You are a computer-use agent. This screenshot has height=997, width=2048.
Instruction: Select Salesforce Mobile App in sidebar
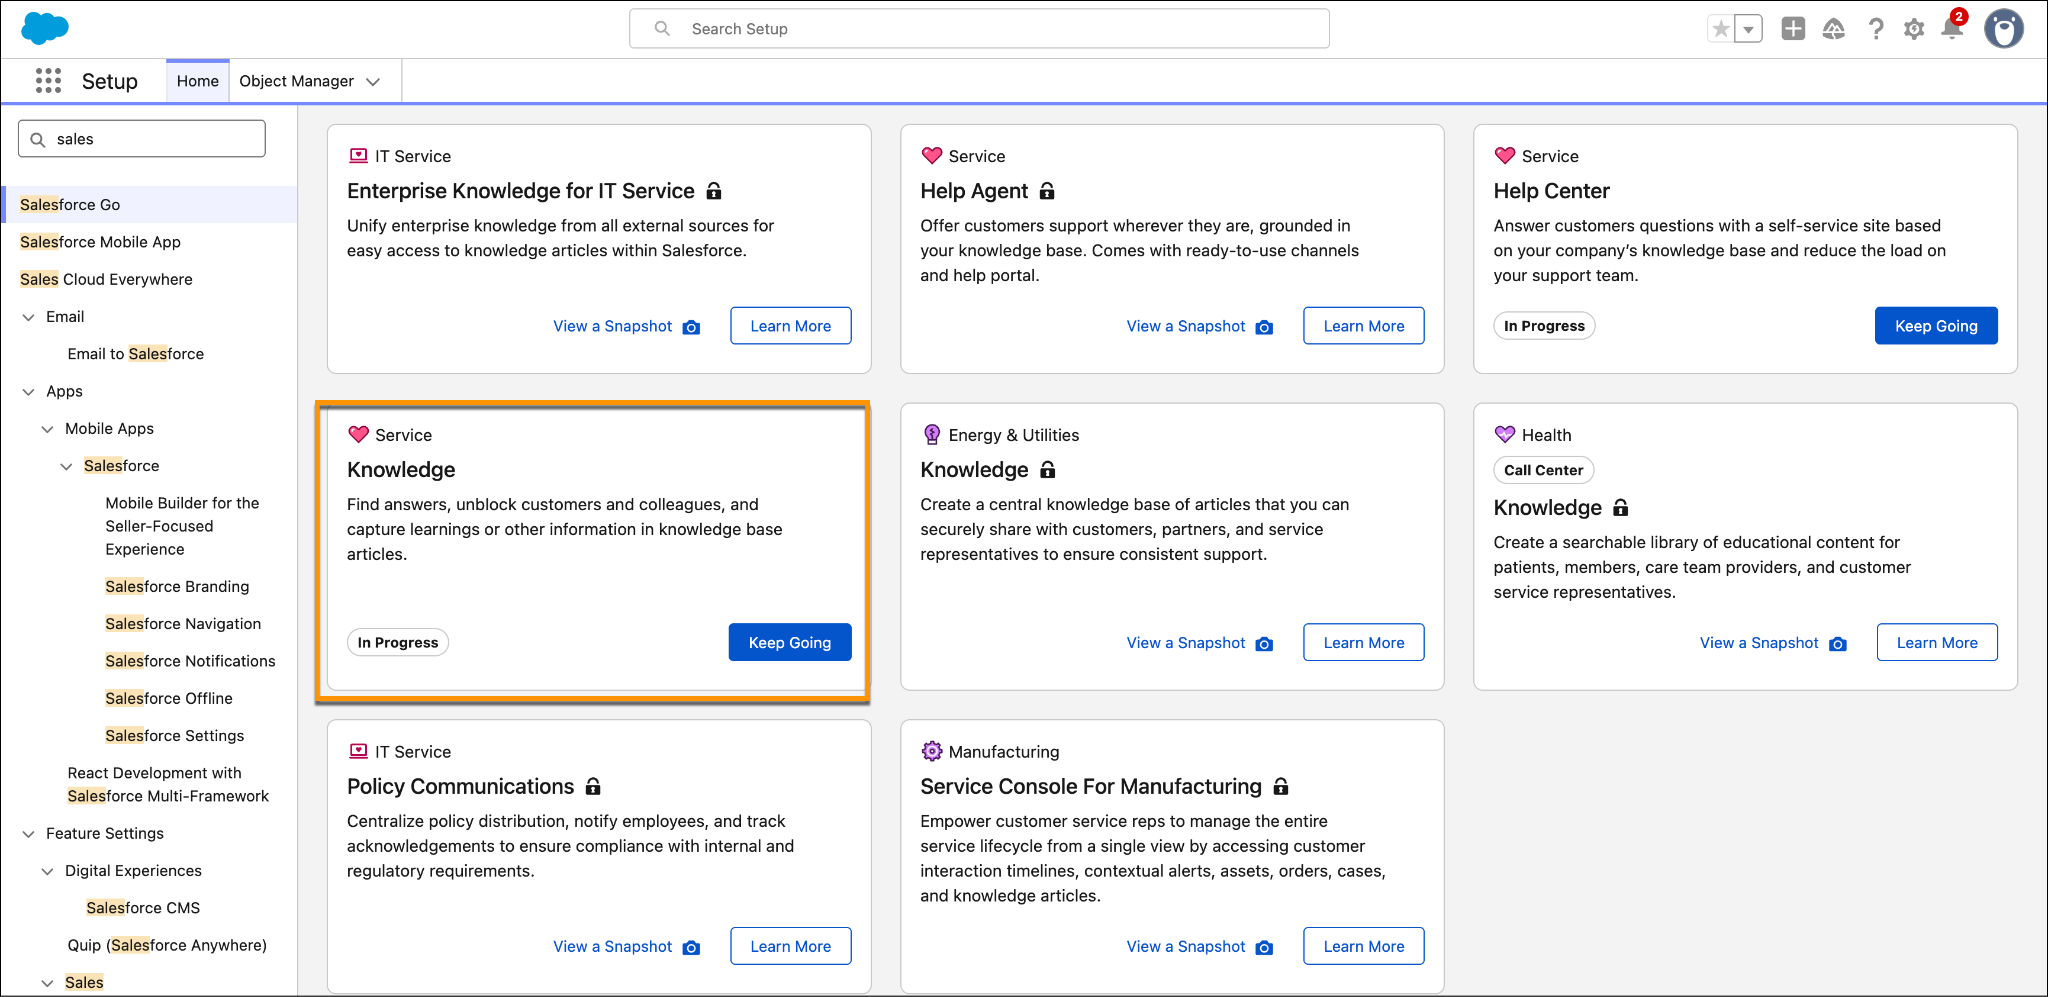(x=100, y=242)
